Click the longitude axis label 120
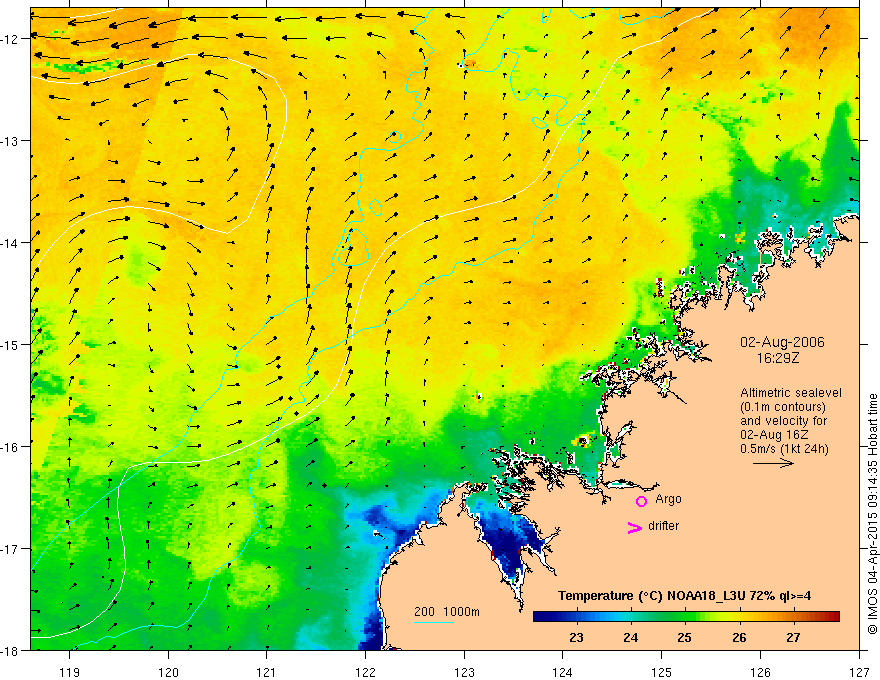 tap(168, 672)
